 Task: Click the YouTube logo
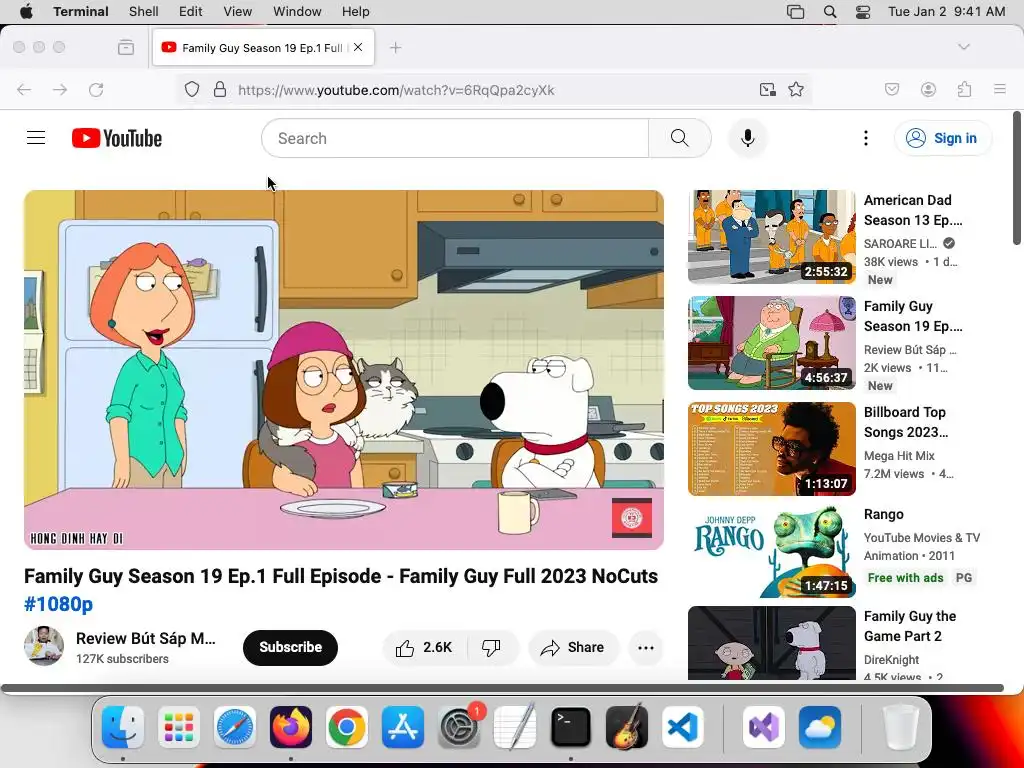click(x=117, y=138)
